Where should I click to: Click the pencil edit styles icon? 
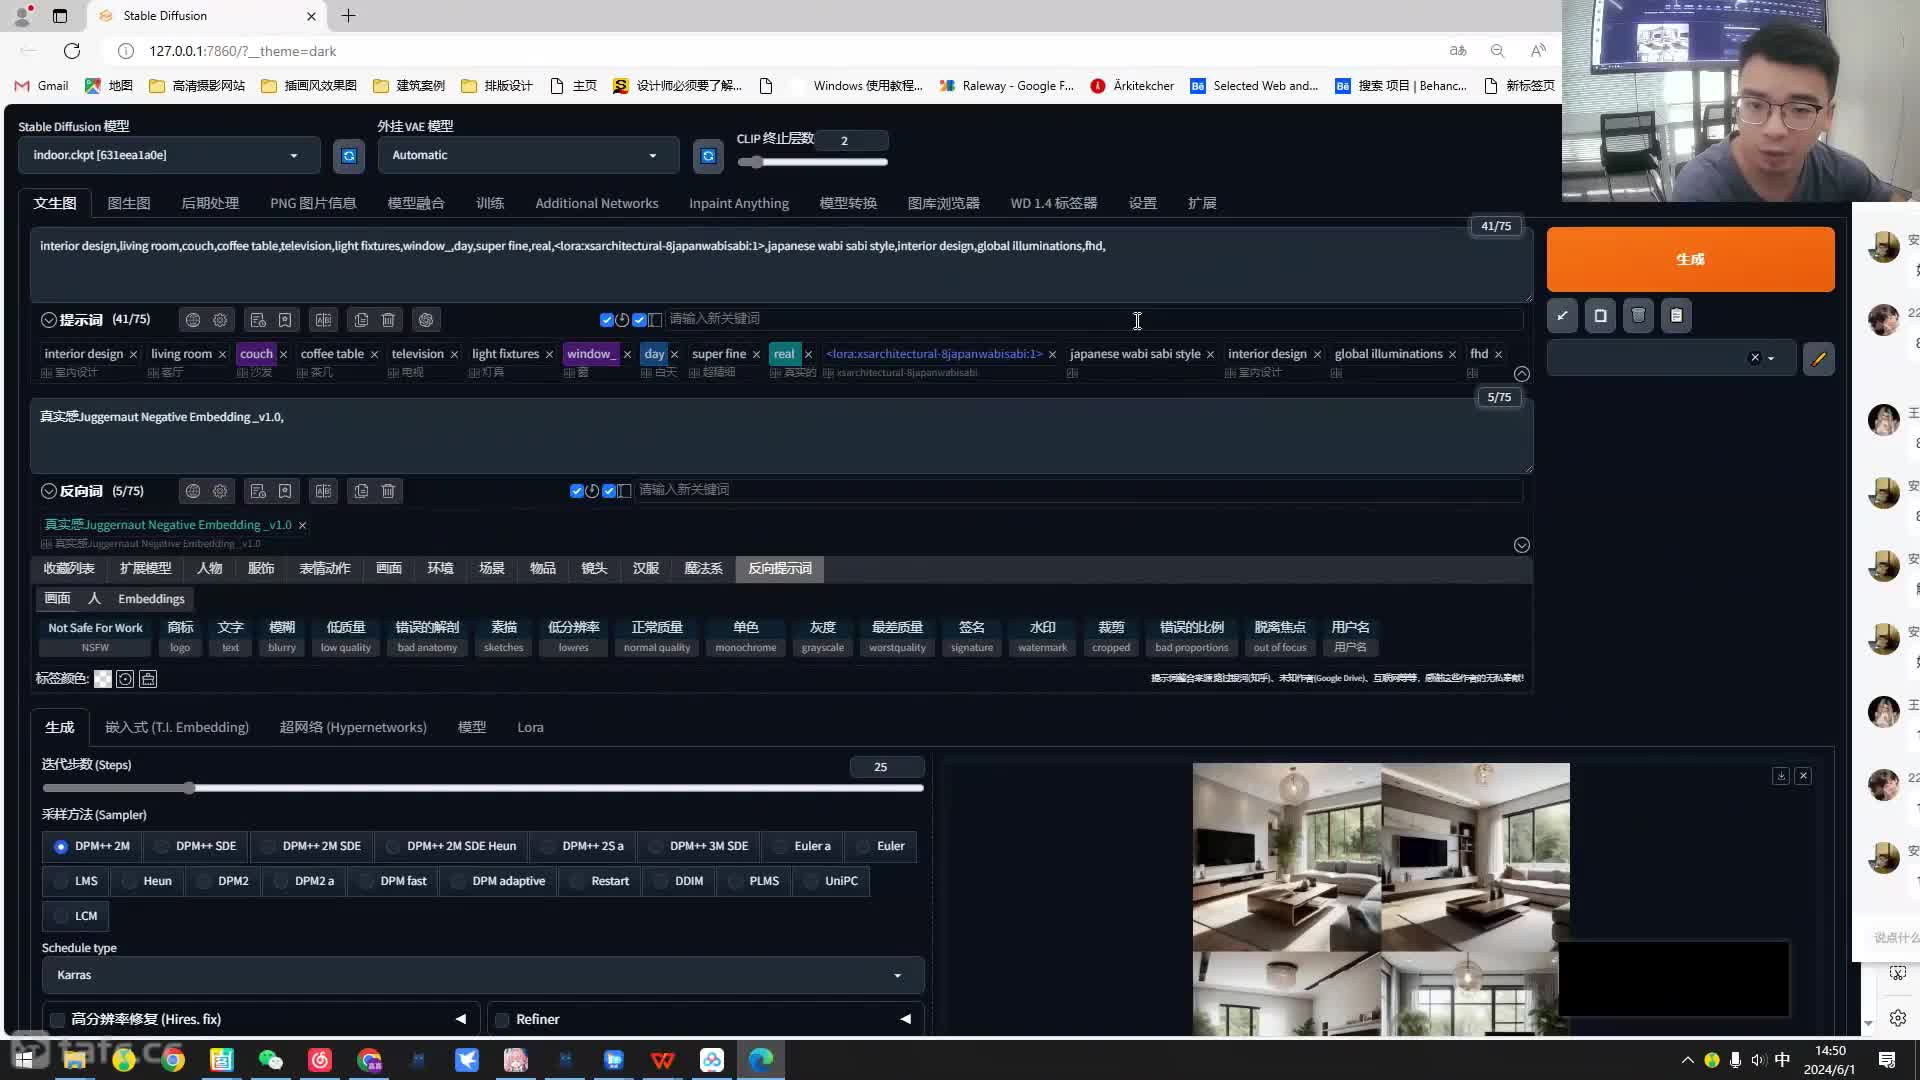click(1818, 358)
